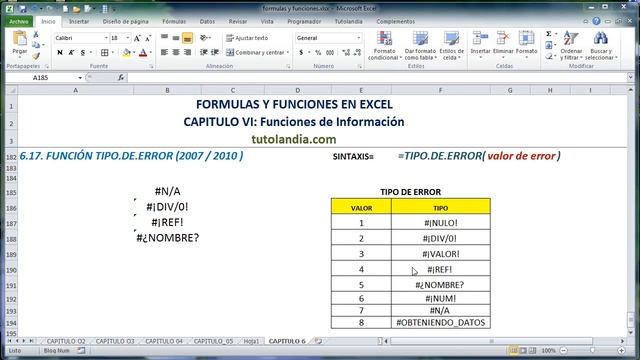Viewport: 640px width, 360px height.
Task: Switch to the Datos tab
Action: [x=207, y=21]
